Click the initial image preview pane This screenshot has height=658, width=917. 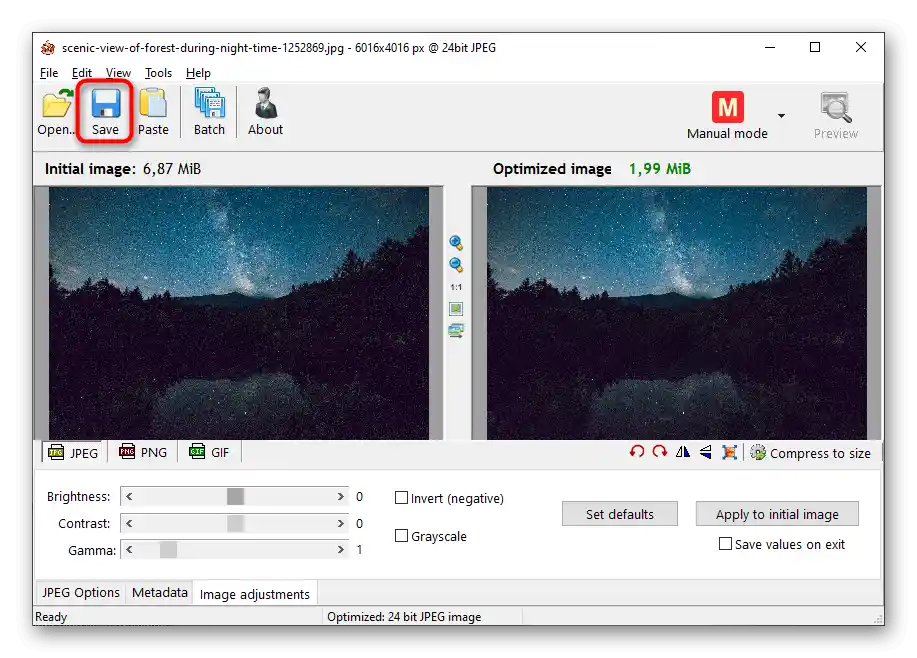click(x=239, y=313)
